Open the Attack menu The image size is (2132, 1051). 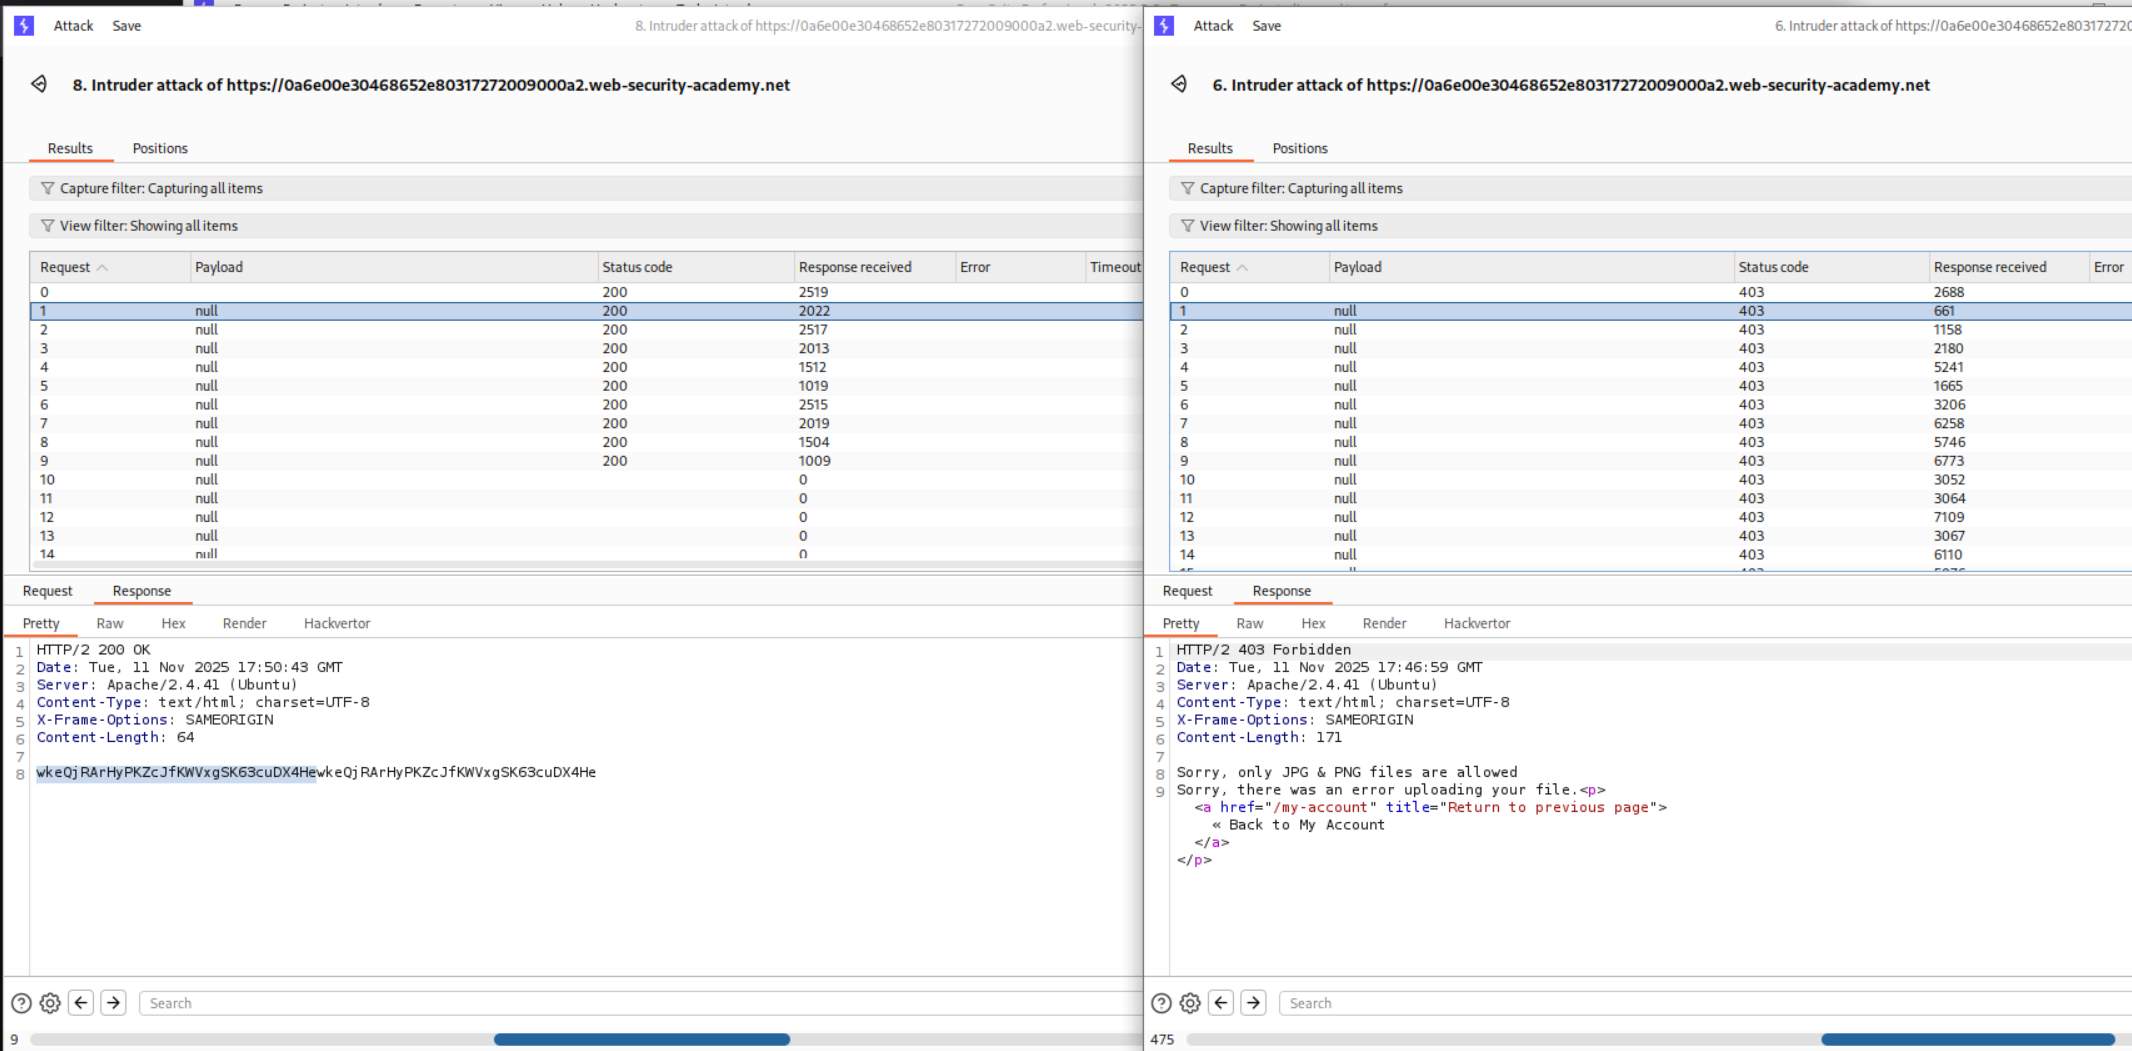72,25
